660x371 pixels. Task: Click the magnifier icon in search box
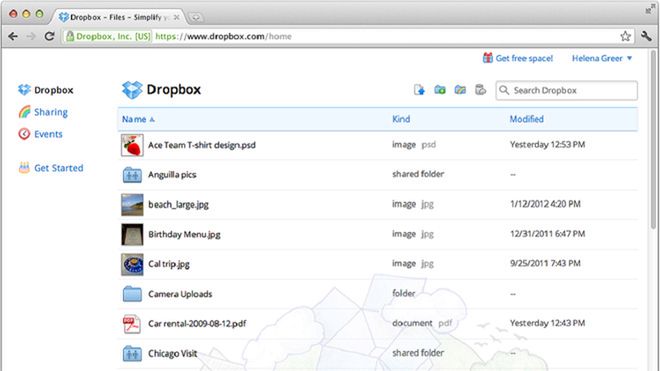click(504, 90)
